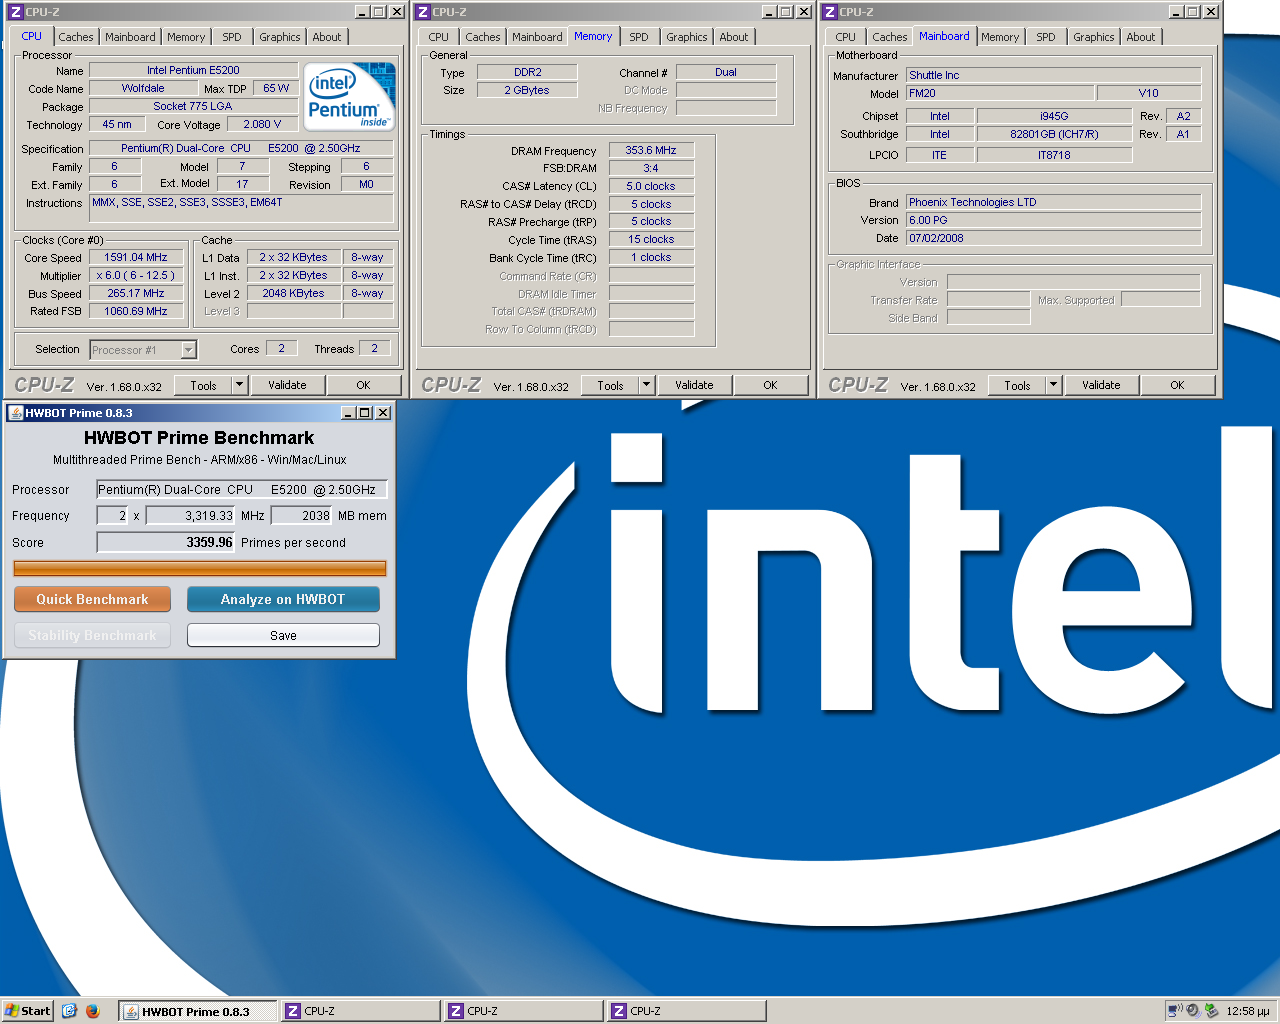This screenshot has height=1024, width=1280.
Task: Open the Tools dropdown arrow in the Memory tab window
Action: pos(646,385)
